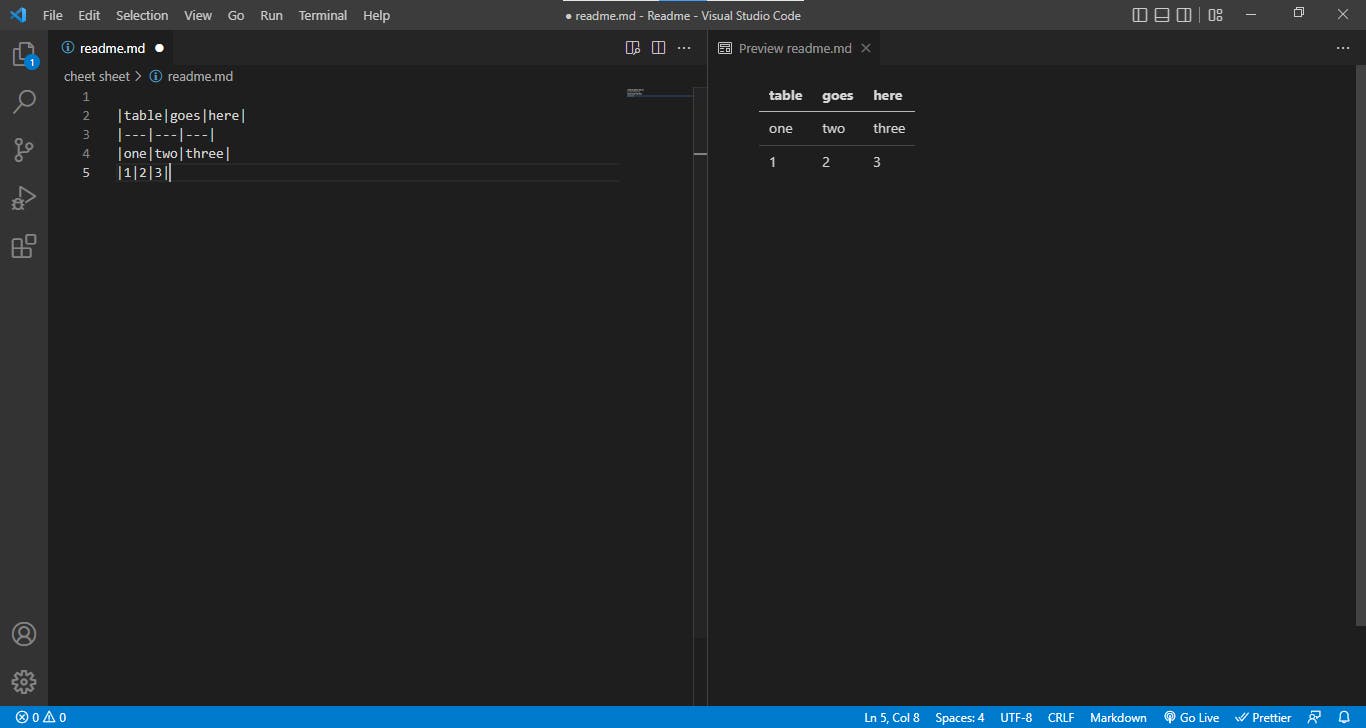Image resolution: width=1366 pixels, height=728 pixels.
Task: Click 'one' cell in preview table
Action: tap(781, 129)
